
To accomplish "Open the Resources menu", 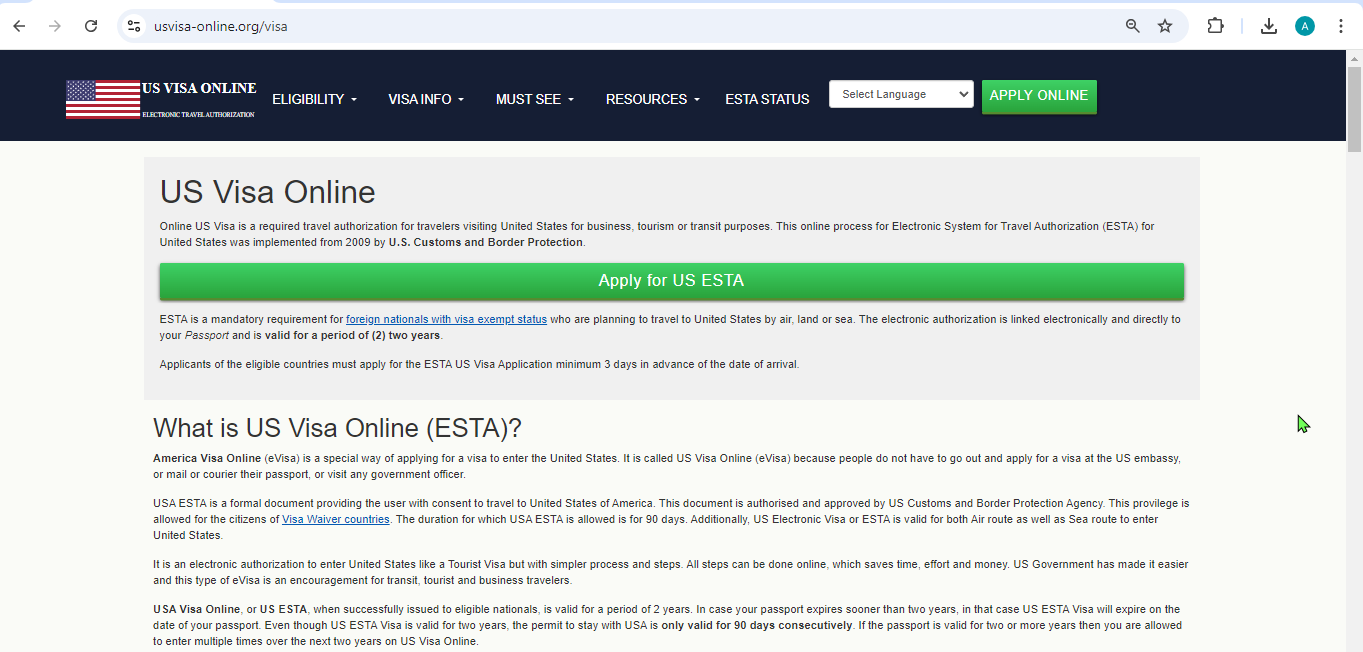I will (653, 99).
